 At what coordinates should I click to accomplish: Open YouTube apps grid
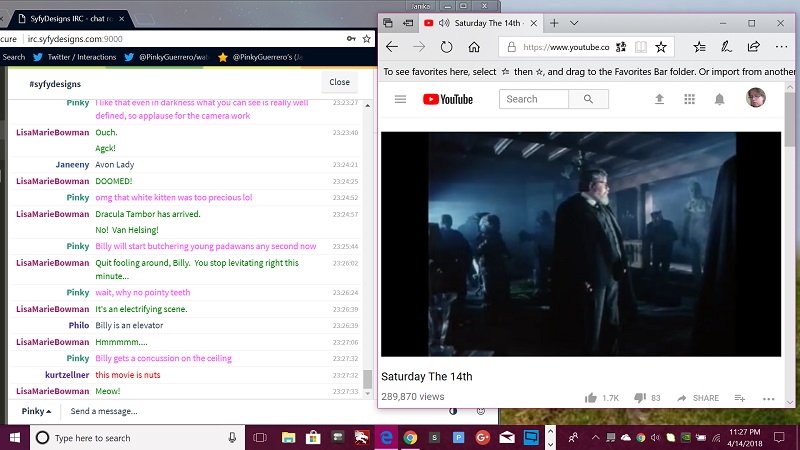[x=689, y=99]
